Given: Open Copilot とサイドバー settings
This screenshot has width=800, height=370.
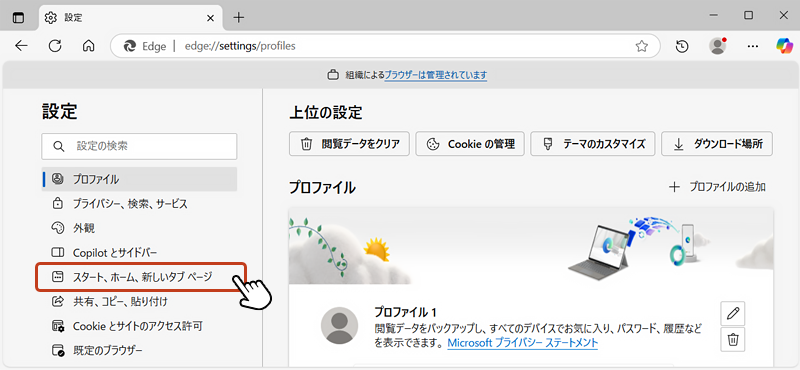Looking at the screenshot, I should [x=139, y=253].
